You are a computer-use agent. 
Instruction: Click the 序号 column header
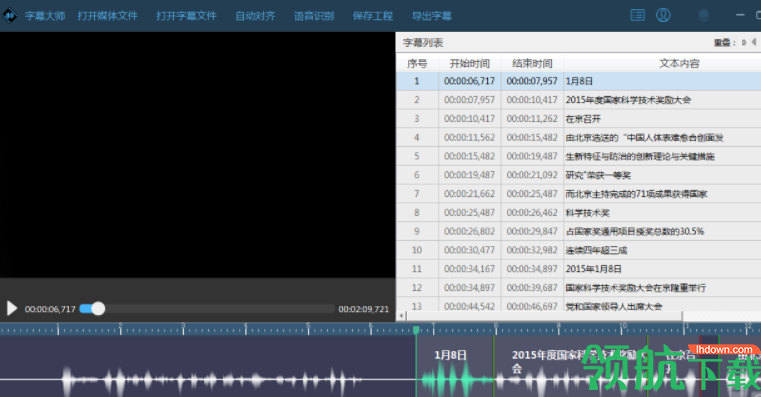(417, 64)
